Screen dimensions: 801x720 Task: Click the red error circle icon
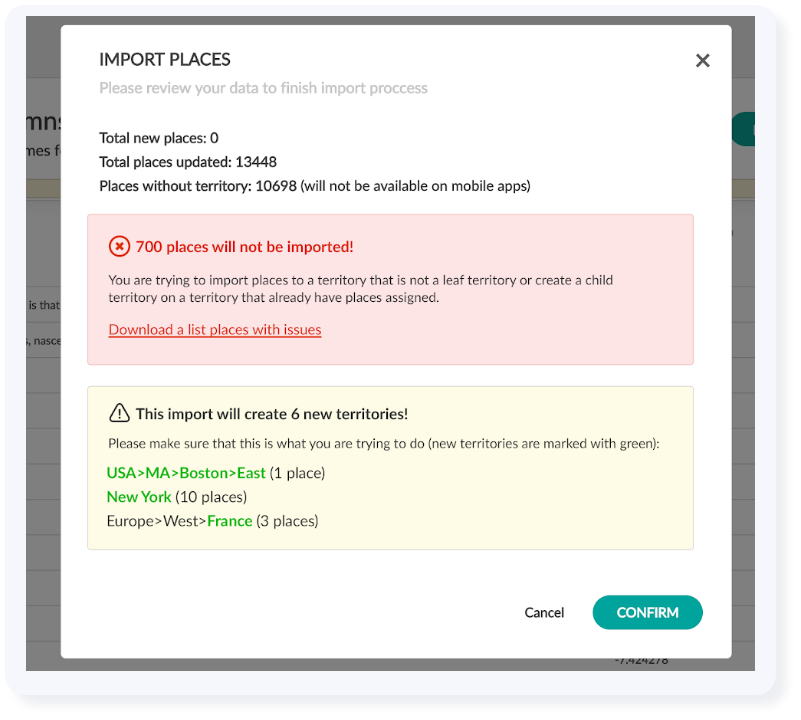click(x=119, y=246)
